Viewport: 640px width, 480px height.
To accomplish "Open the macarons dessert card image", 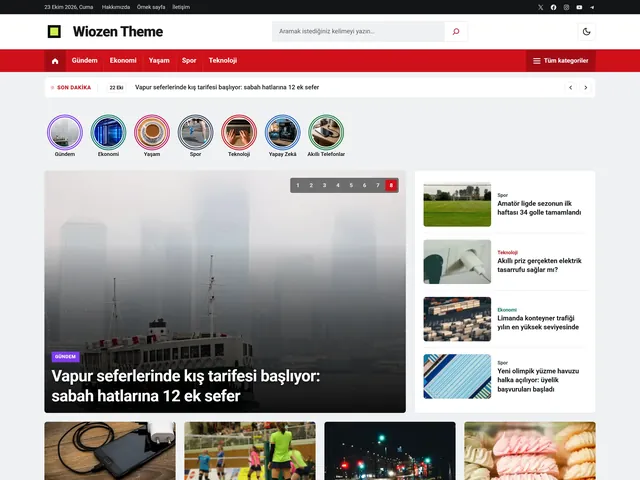I will pyautogui.click(x=530, y=451).
